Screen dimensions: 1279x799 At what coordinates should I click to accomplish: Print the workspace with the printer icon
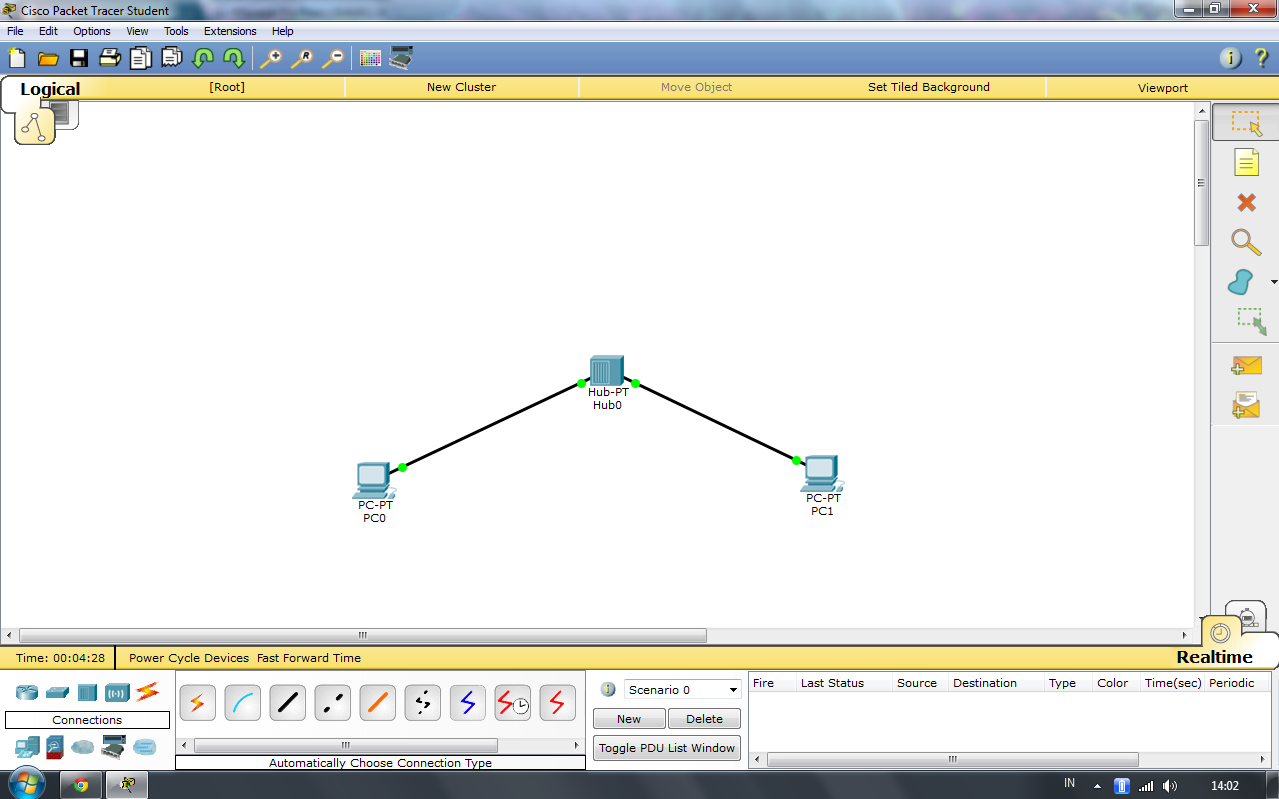110,58
